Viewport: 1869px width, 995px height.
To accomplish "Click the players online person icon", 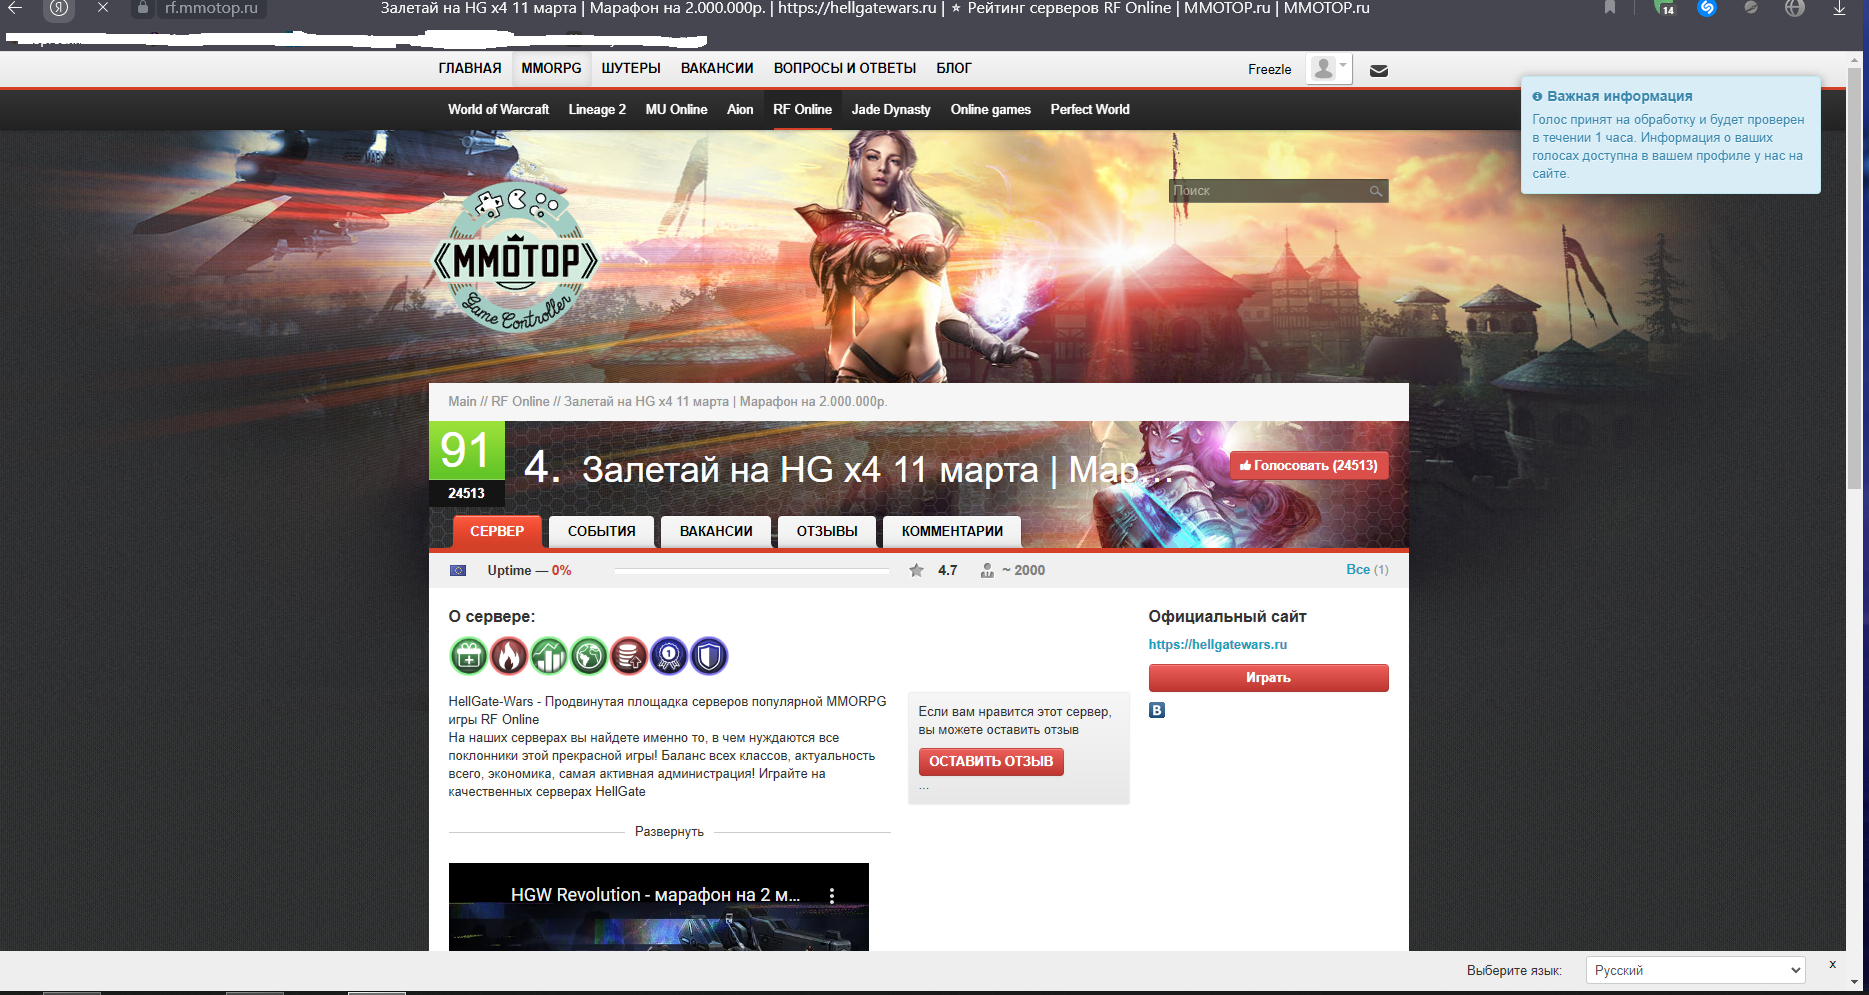I will pyautogui.click(x=987, y=570).
